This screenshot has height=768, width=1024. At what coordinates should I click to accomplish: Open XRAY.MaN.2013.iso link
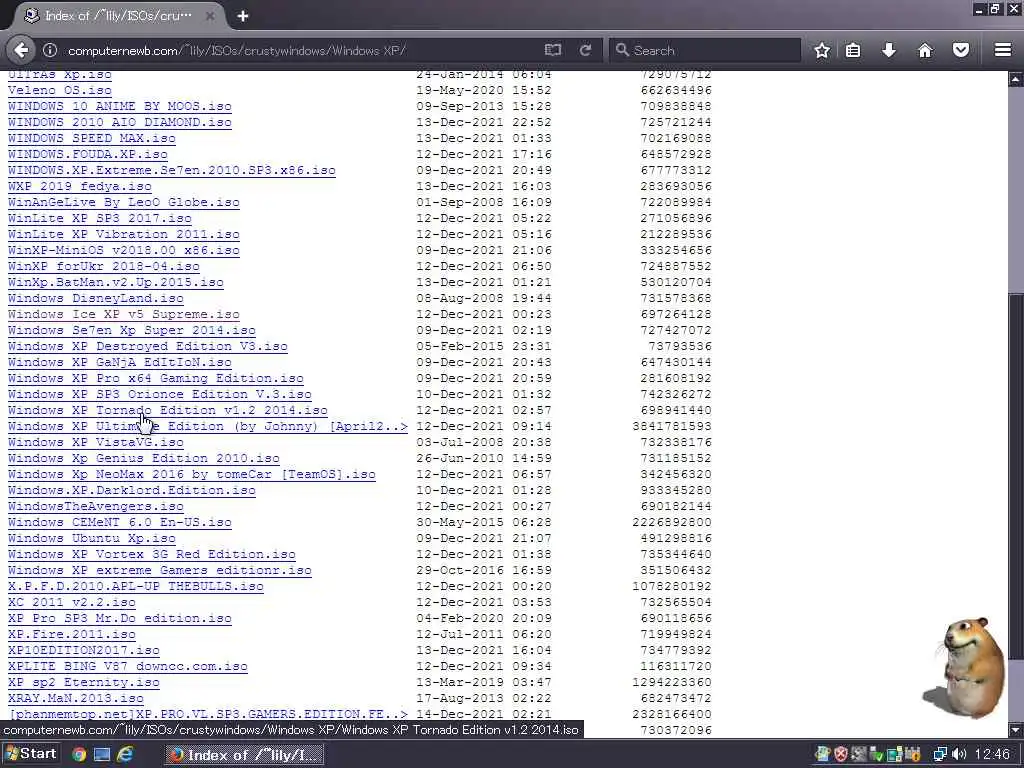pyautogui.click(x=76, y=698)
